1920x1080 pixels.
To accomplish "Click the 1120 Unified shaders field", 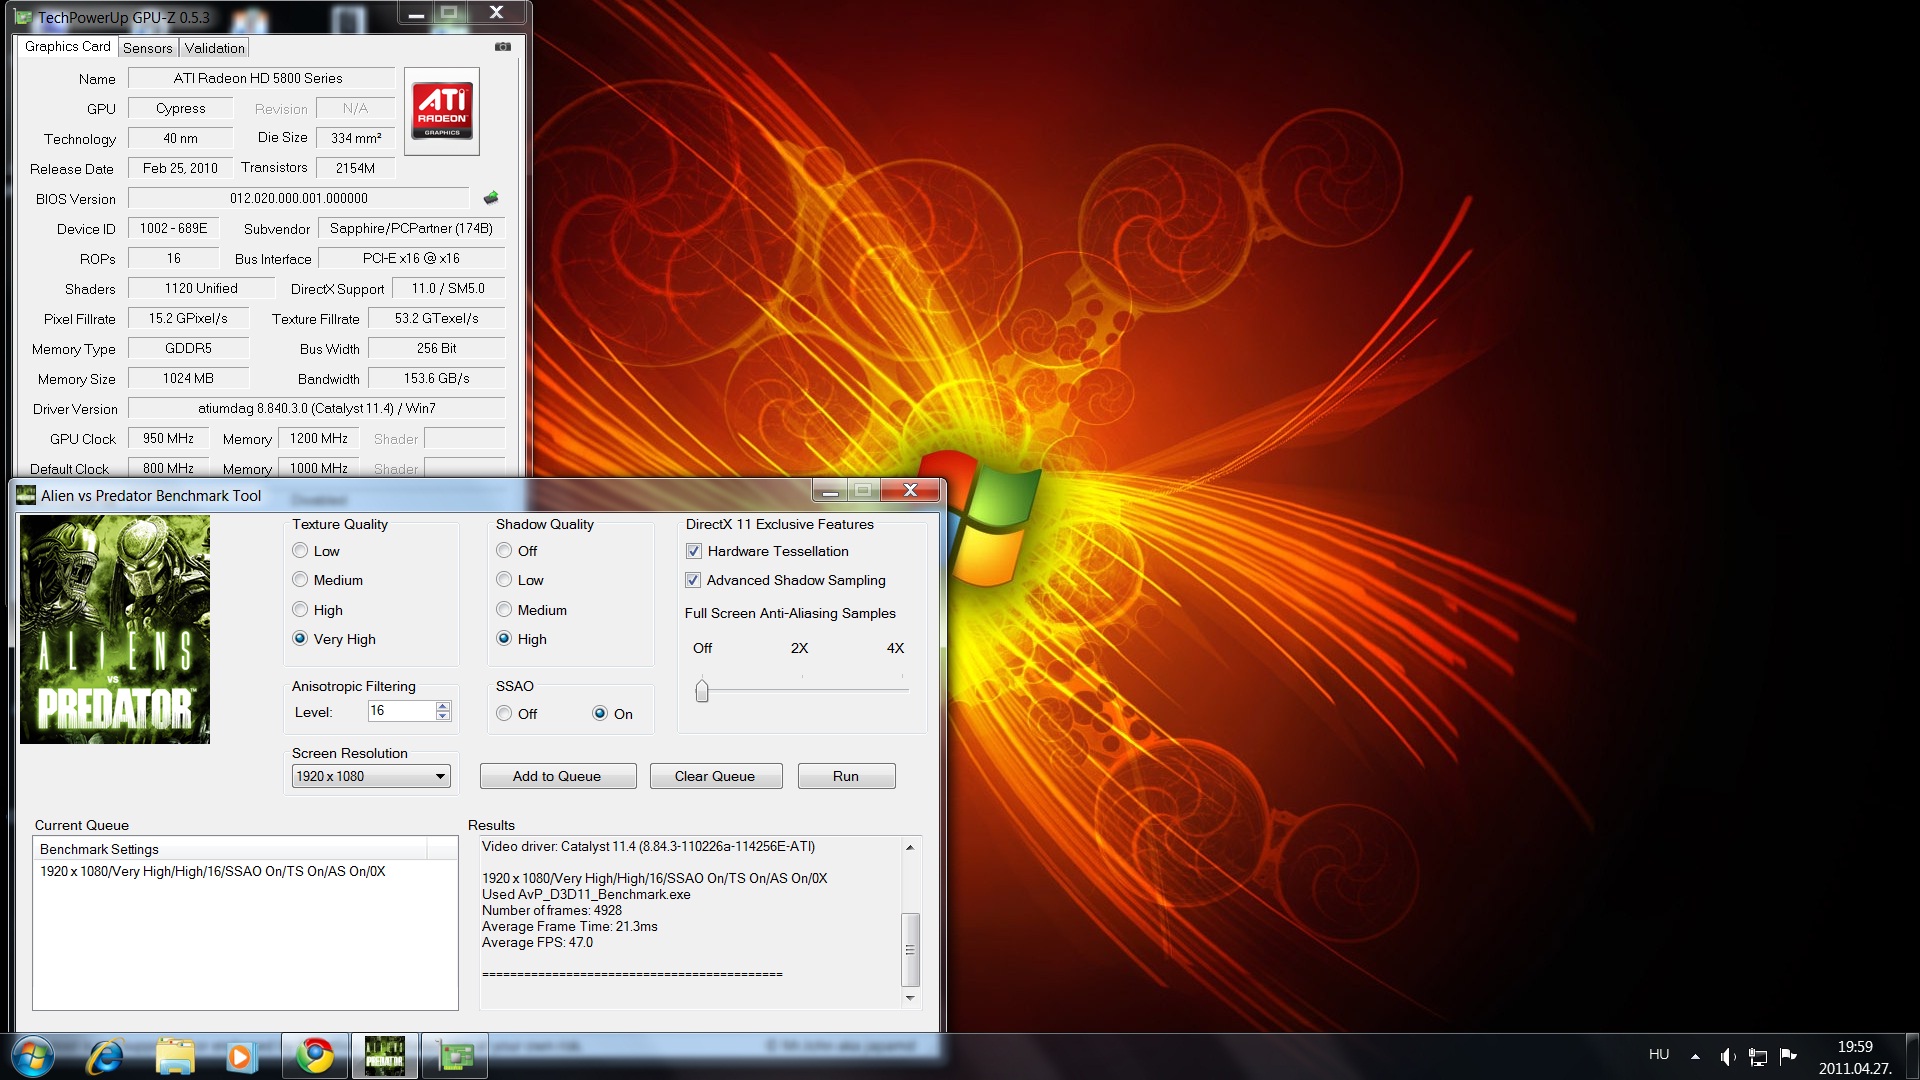I will [x=201, y=288].
